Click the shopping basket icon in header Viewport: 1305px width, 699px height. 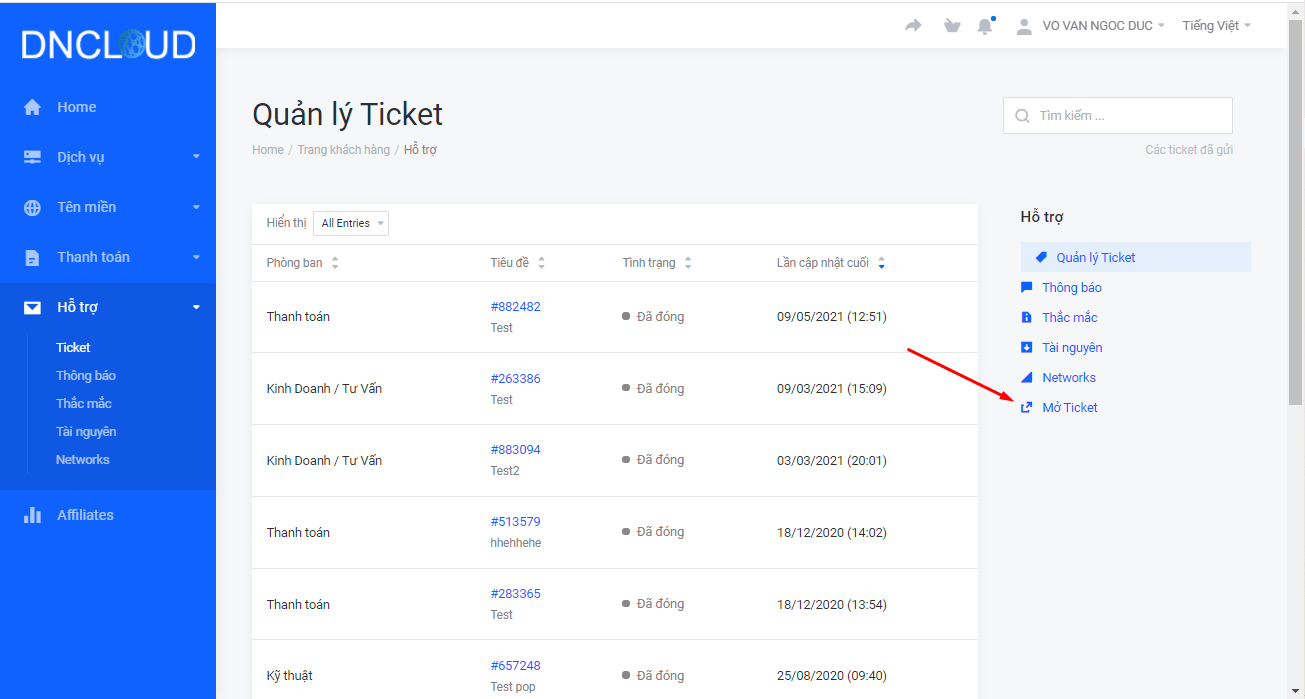tap(951, 26)
